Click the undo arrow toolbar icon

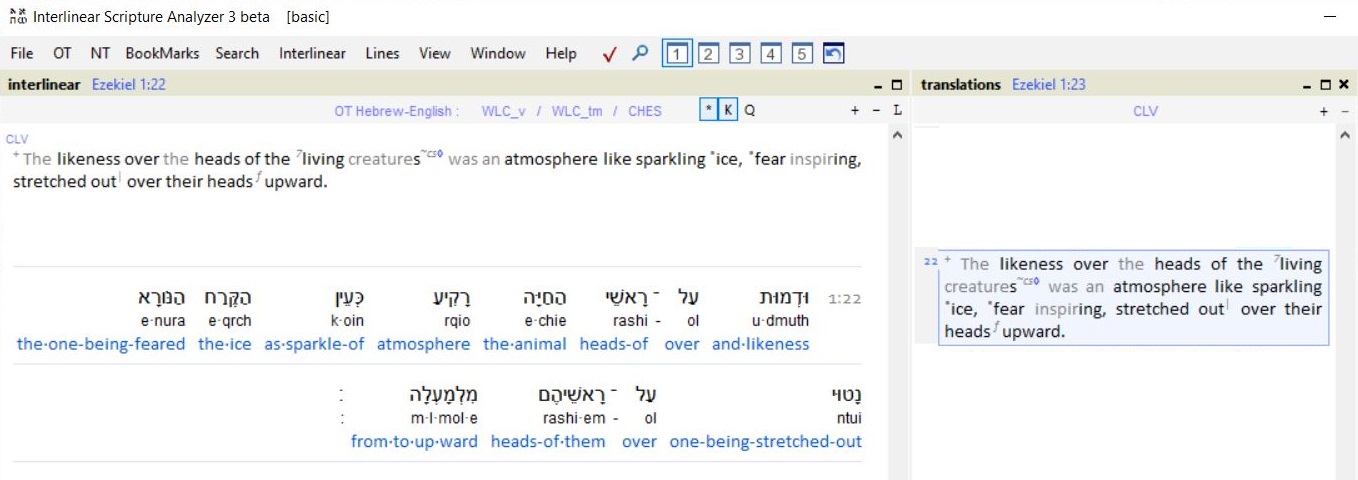(833, 54)
